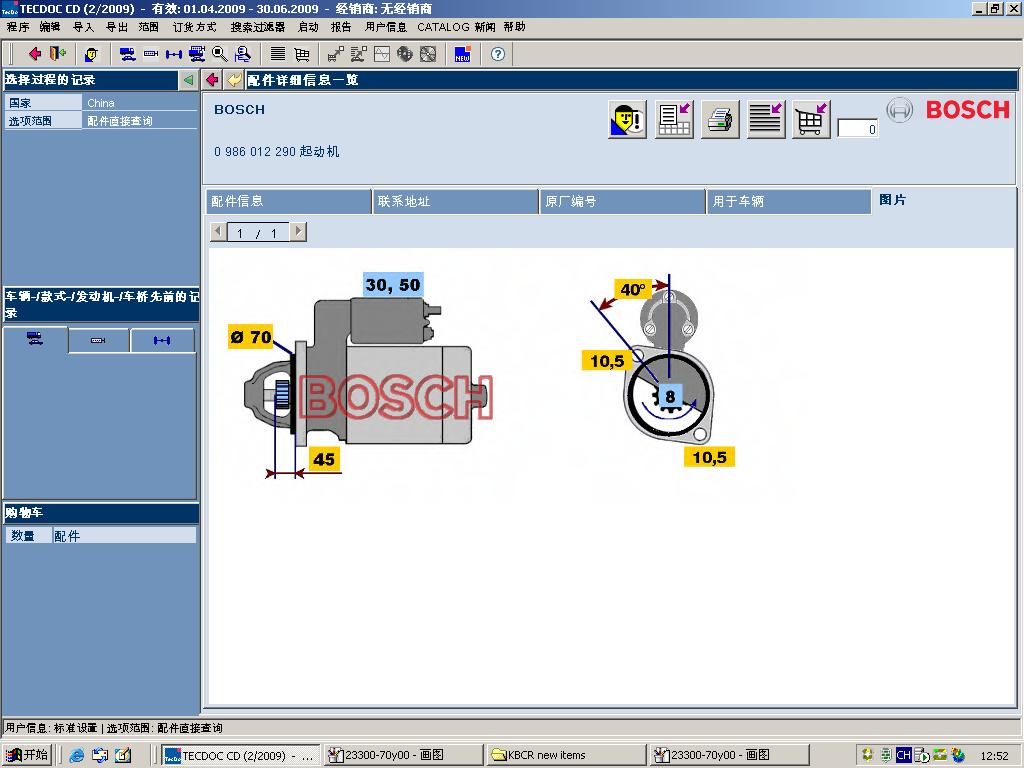
Task: Click the 开始 Start button on taskbar
Action: coord(27,755)
